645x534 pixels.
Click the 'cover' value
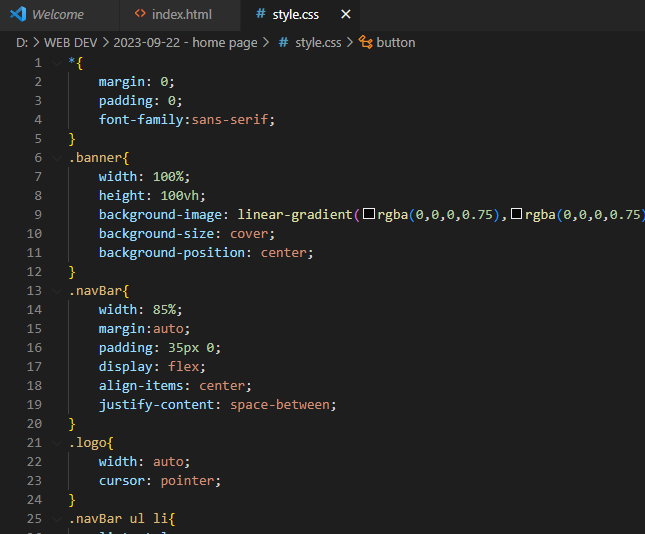[x=249, y=234]
